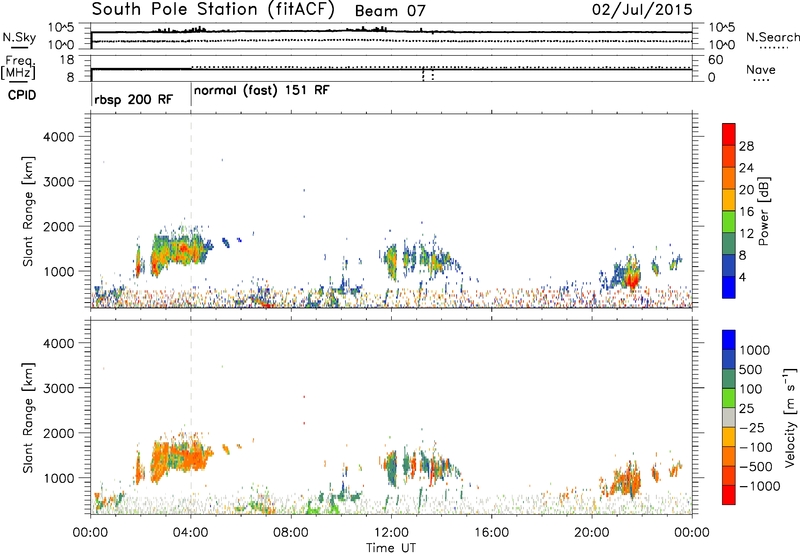Click the 'Beam 07' label
Image resolution: width=800 pixels, height=554 pixels.
point(390,11)
